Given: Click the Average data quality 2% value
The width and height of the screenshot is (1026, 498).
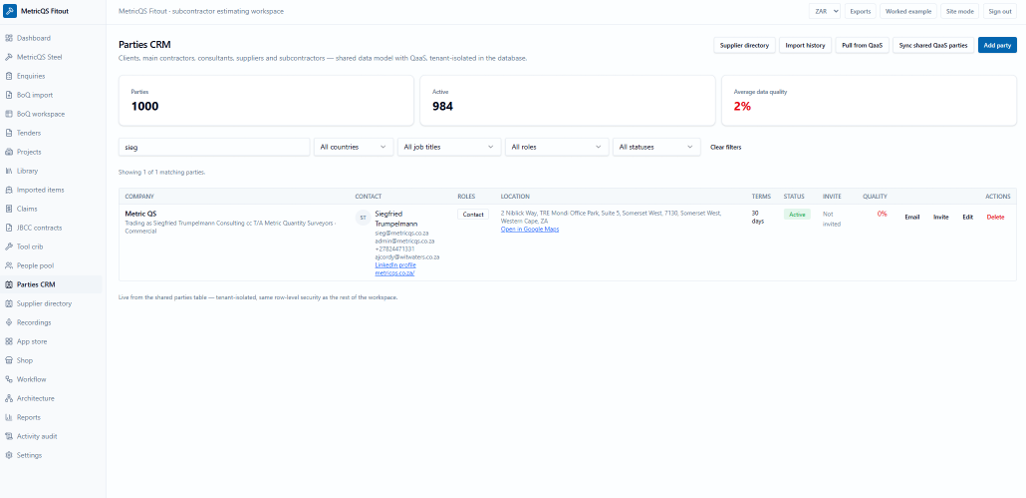Looking at the screenshot, I should (x=742, y=107).
